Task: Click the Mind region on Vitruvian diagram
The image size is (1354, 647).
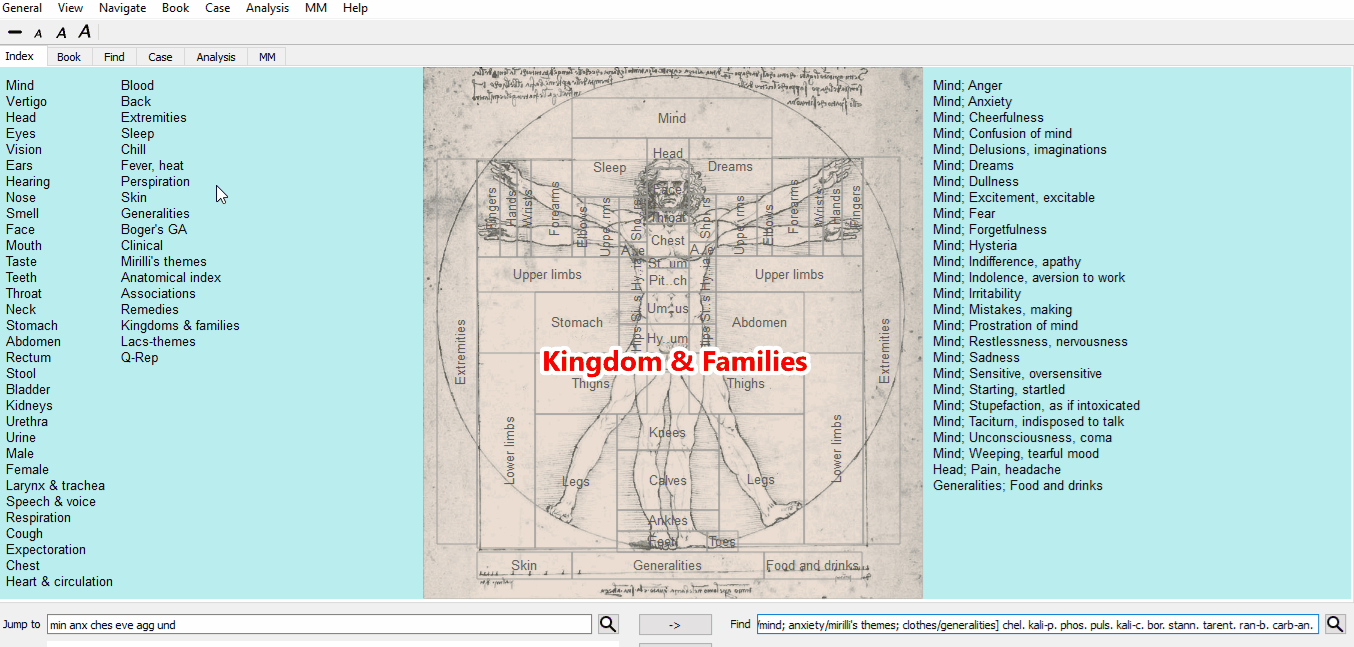Action: click(672, 118)
